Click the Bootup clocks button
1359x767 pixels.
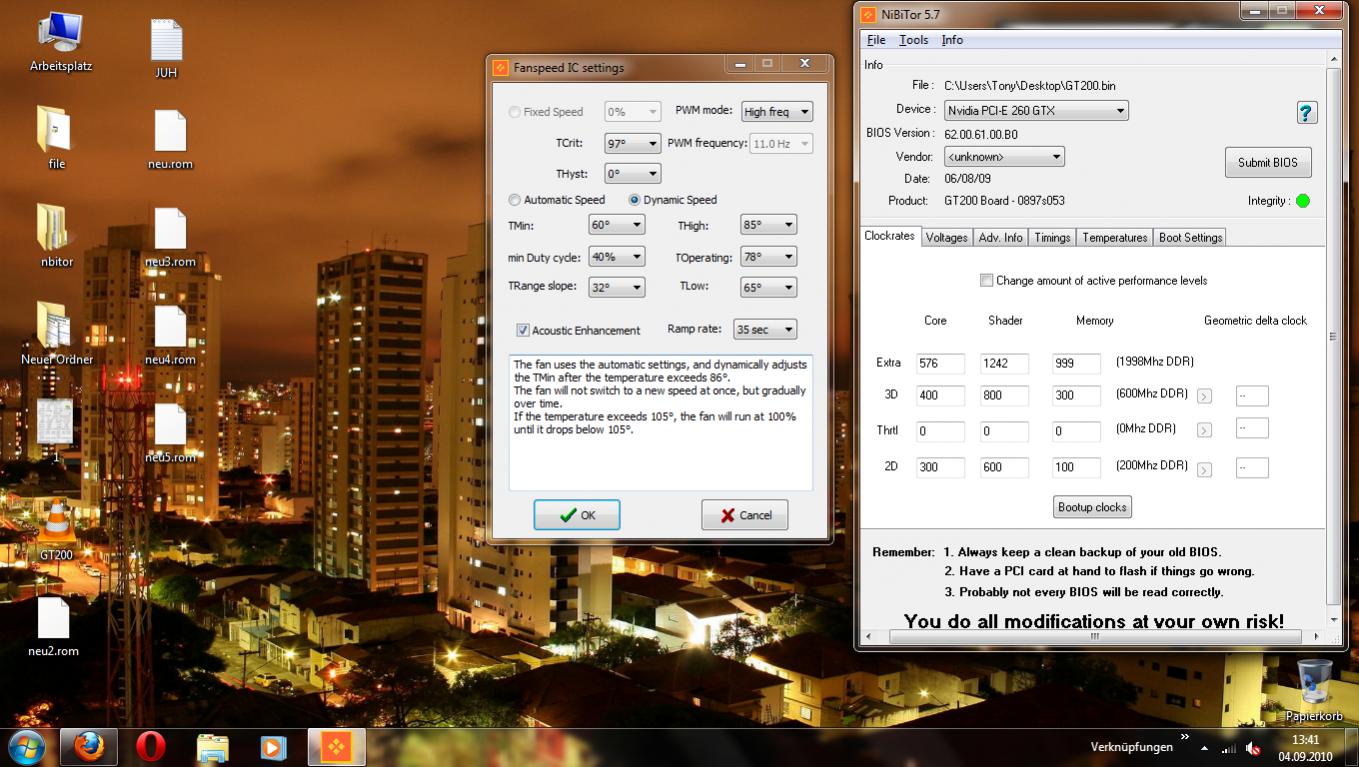point(1092,507)
